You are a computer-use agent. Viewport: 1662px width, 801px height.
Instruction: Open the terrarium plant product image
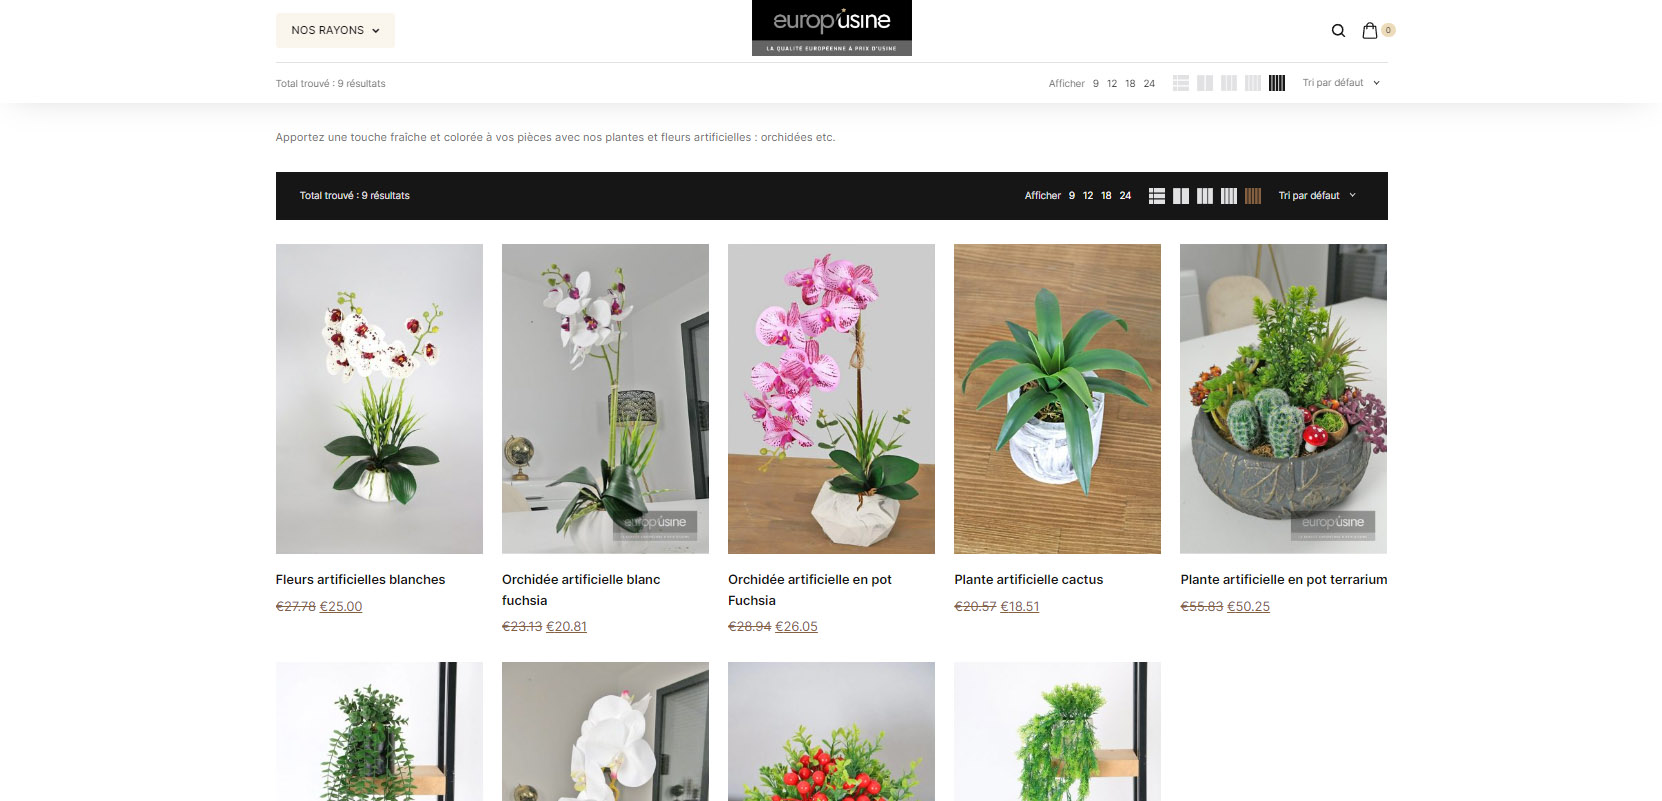click(x=1283, y=399)
